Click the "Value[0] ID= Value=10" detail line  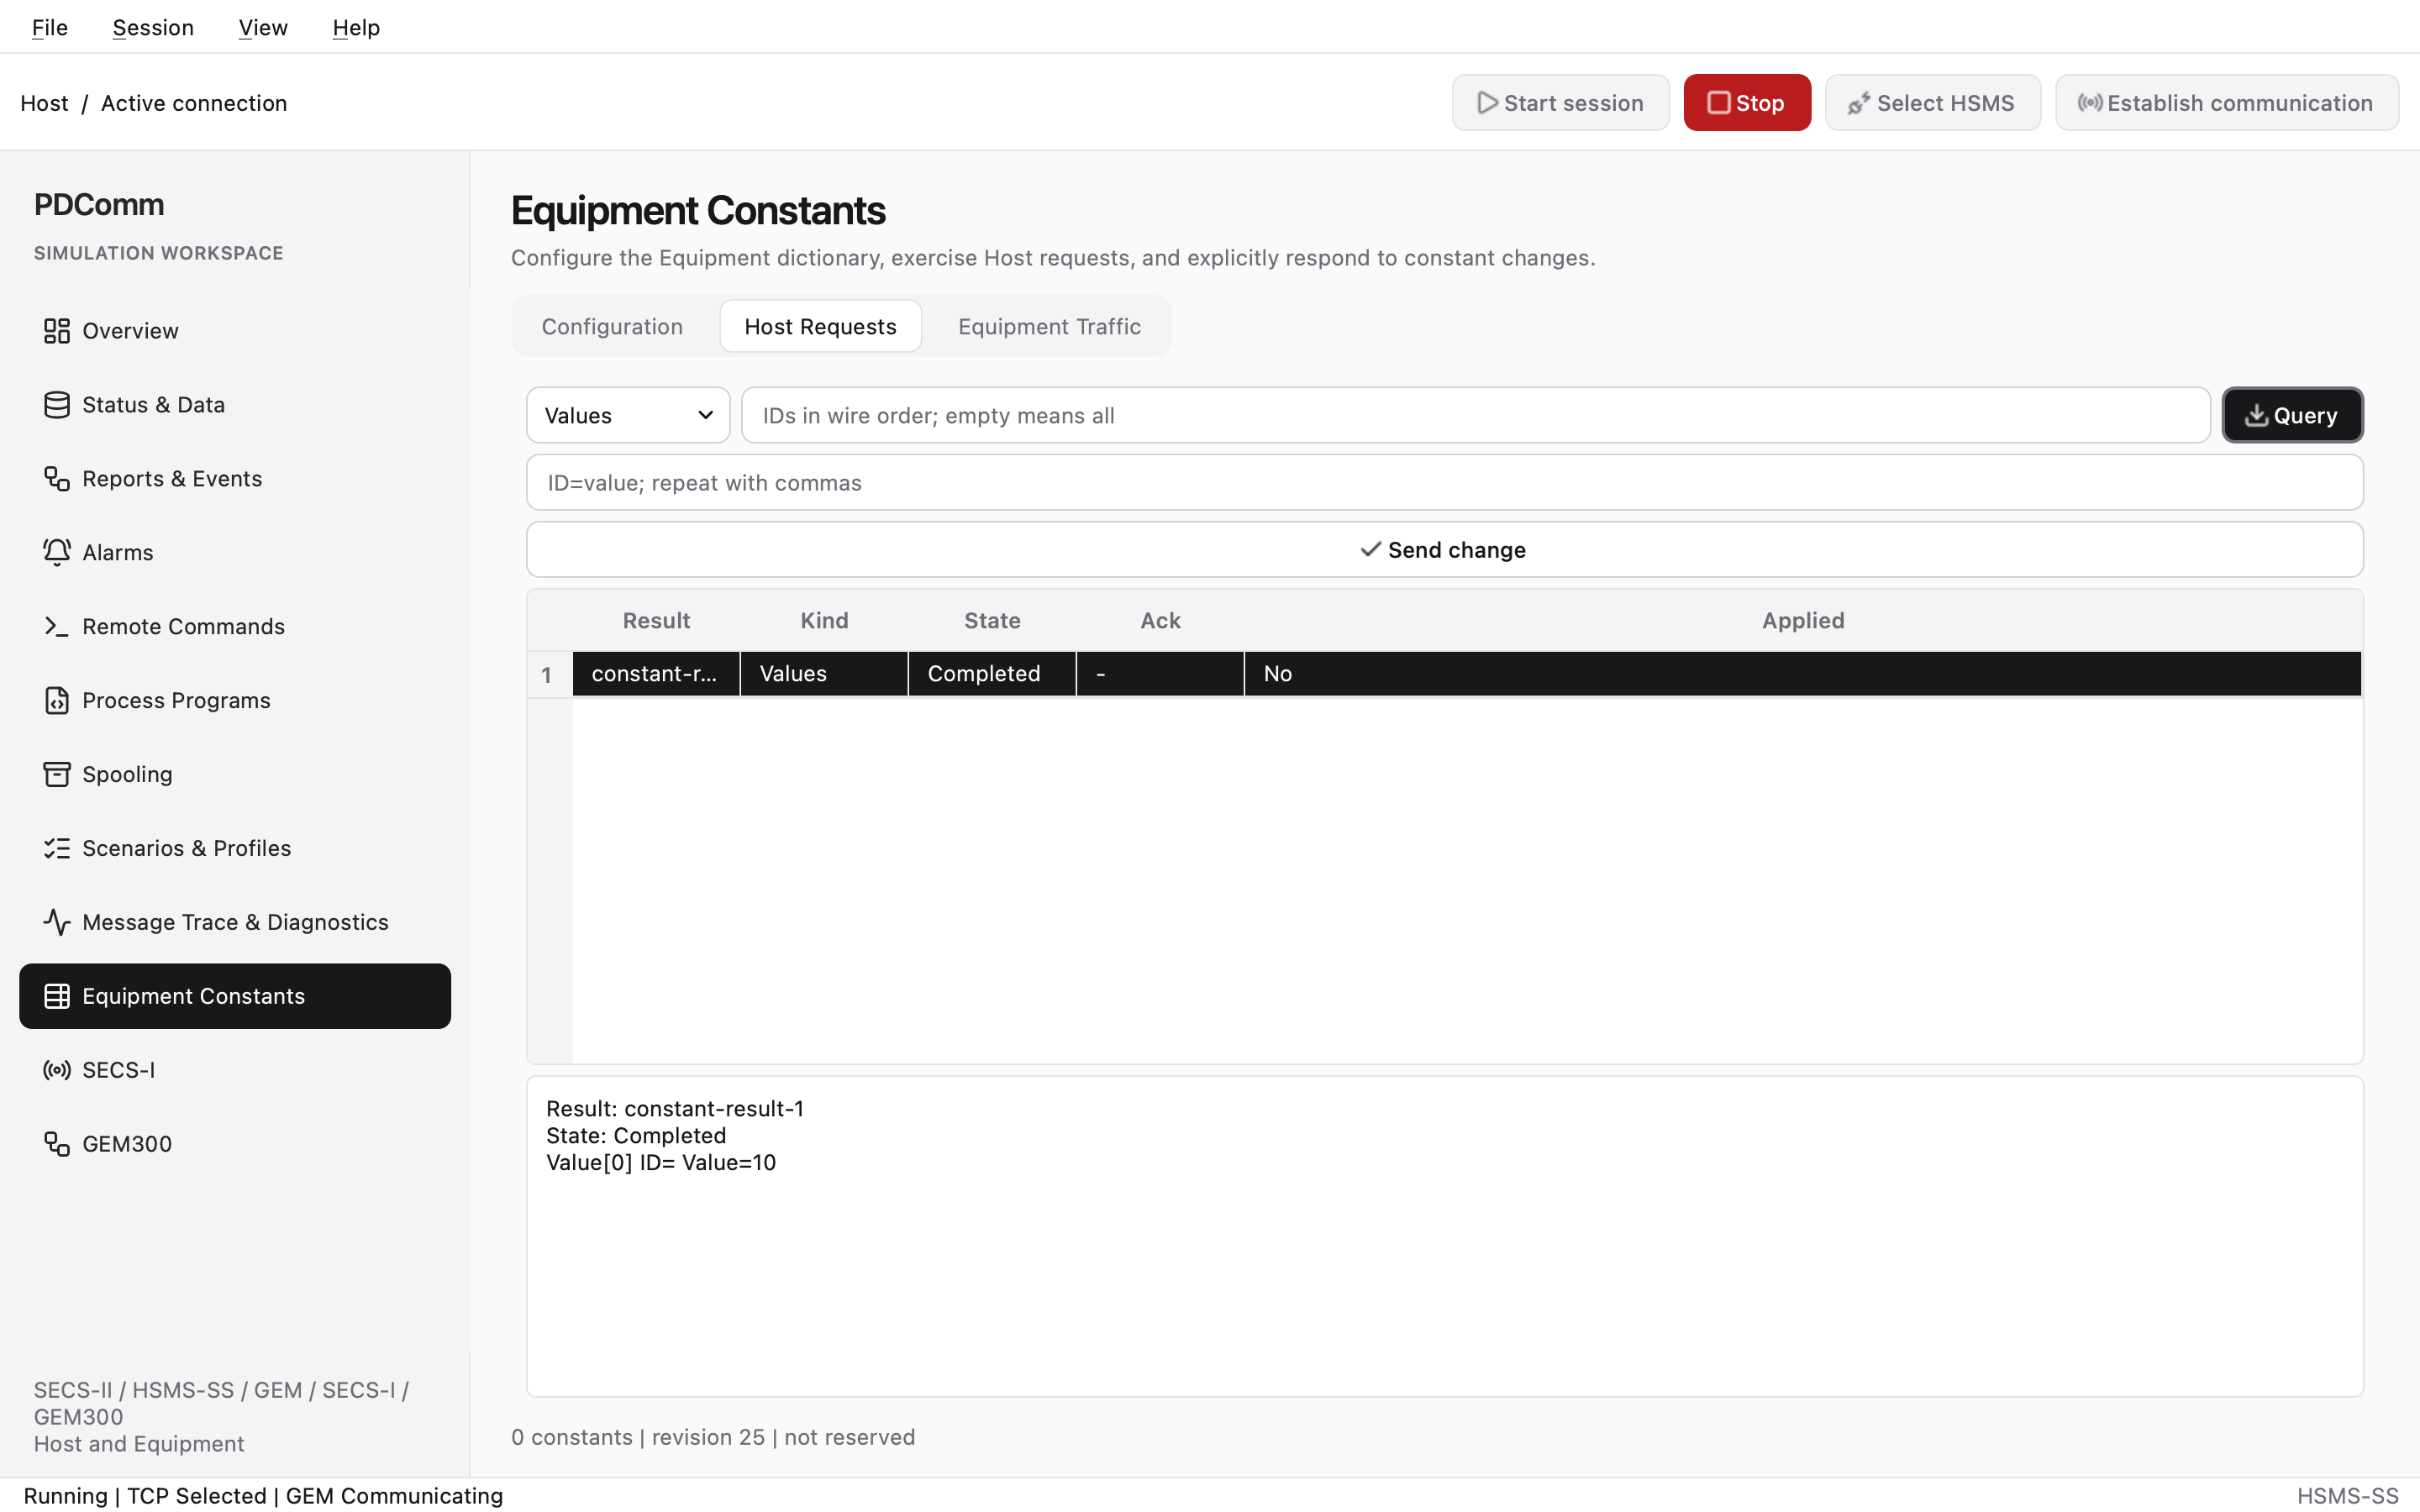[661, 1163]
